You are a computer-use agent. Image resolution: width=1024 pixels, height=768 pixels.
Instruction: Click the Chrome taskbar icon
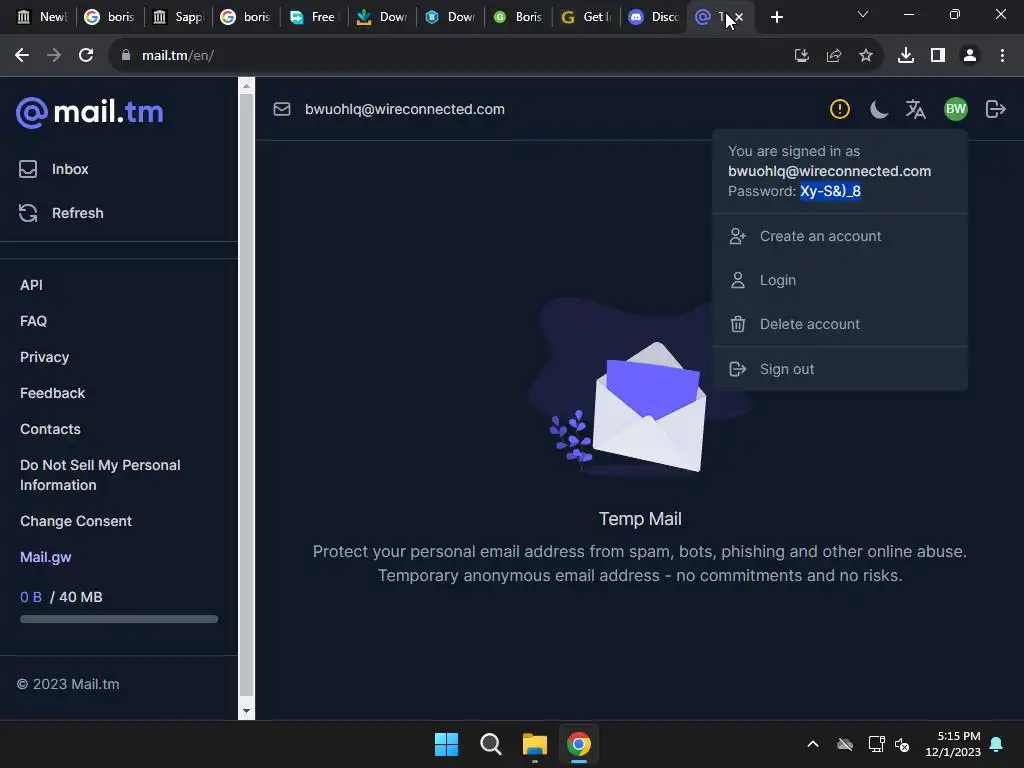(579, 744)
